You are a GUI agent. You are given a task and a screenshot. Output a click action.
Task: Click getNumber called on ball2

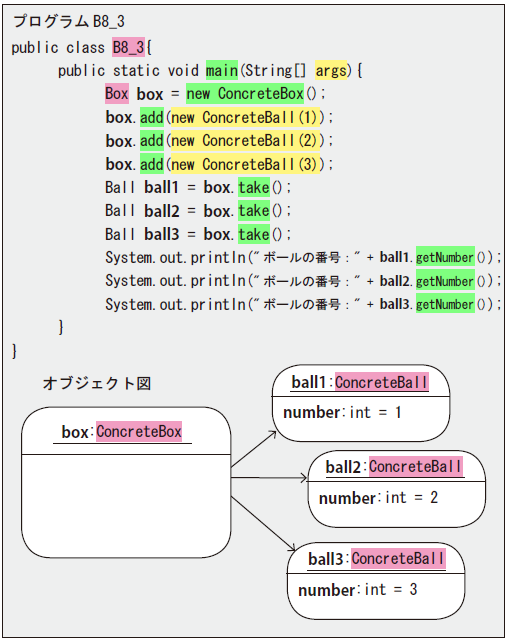[445, 281]
